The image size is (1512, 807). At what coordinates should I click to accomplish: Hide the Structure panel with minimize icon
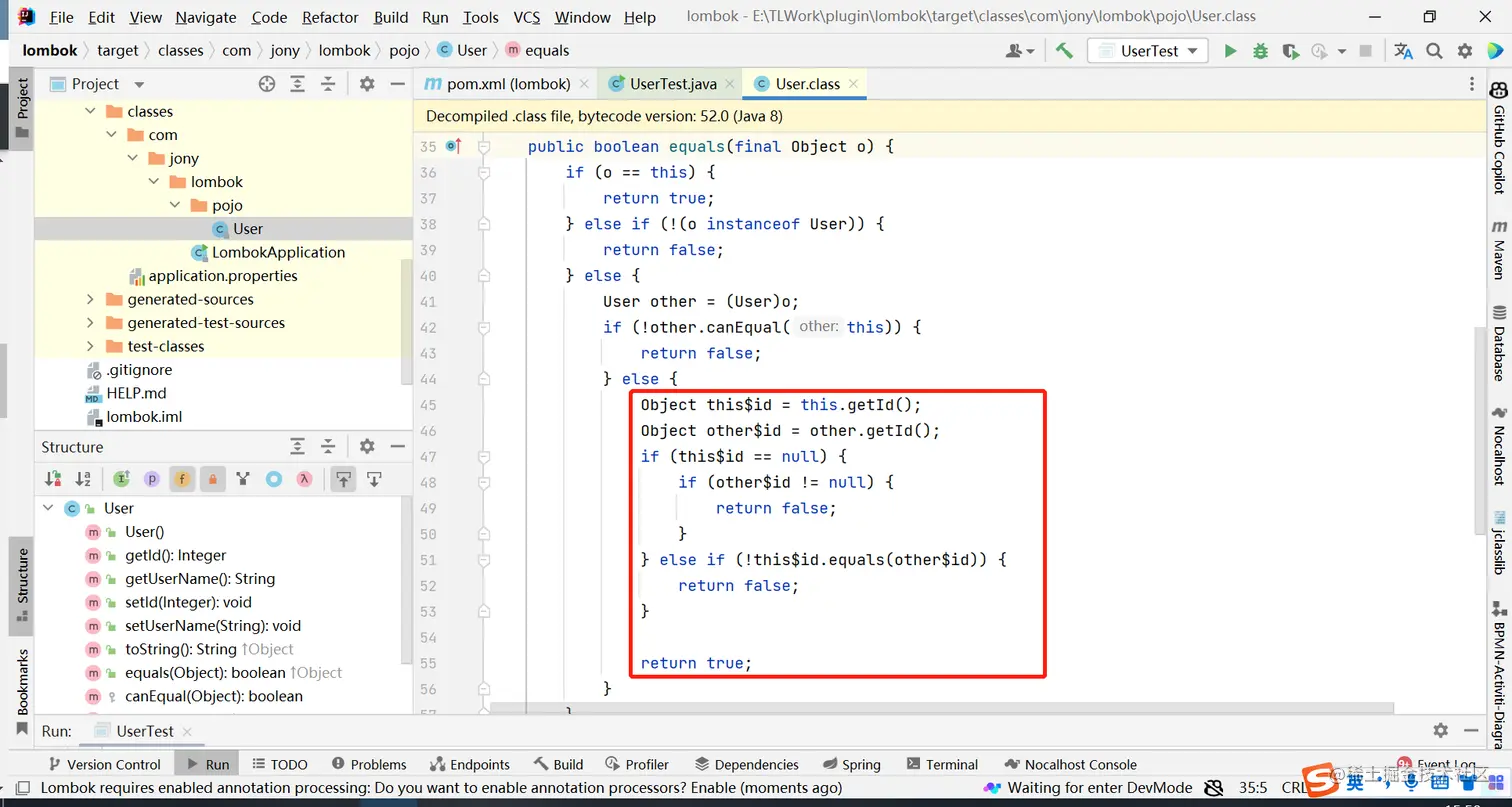click(397, 447)
